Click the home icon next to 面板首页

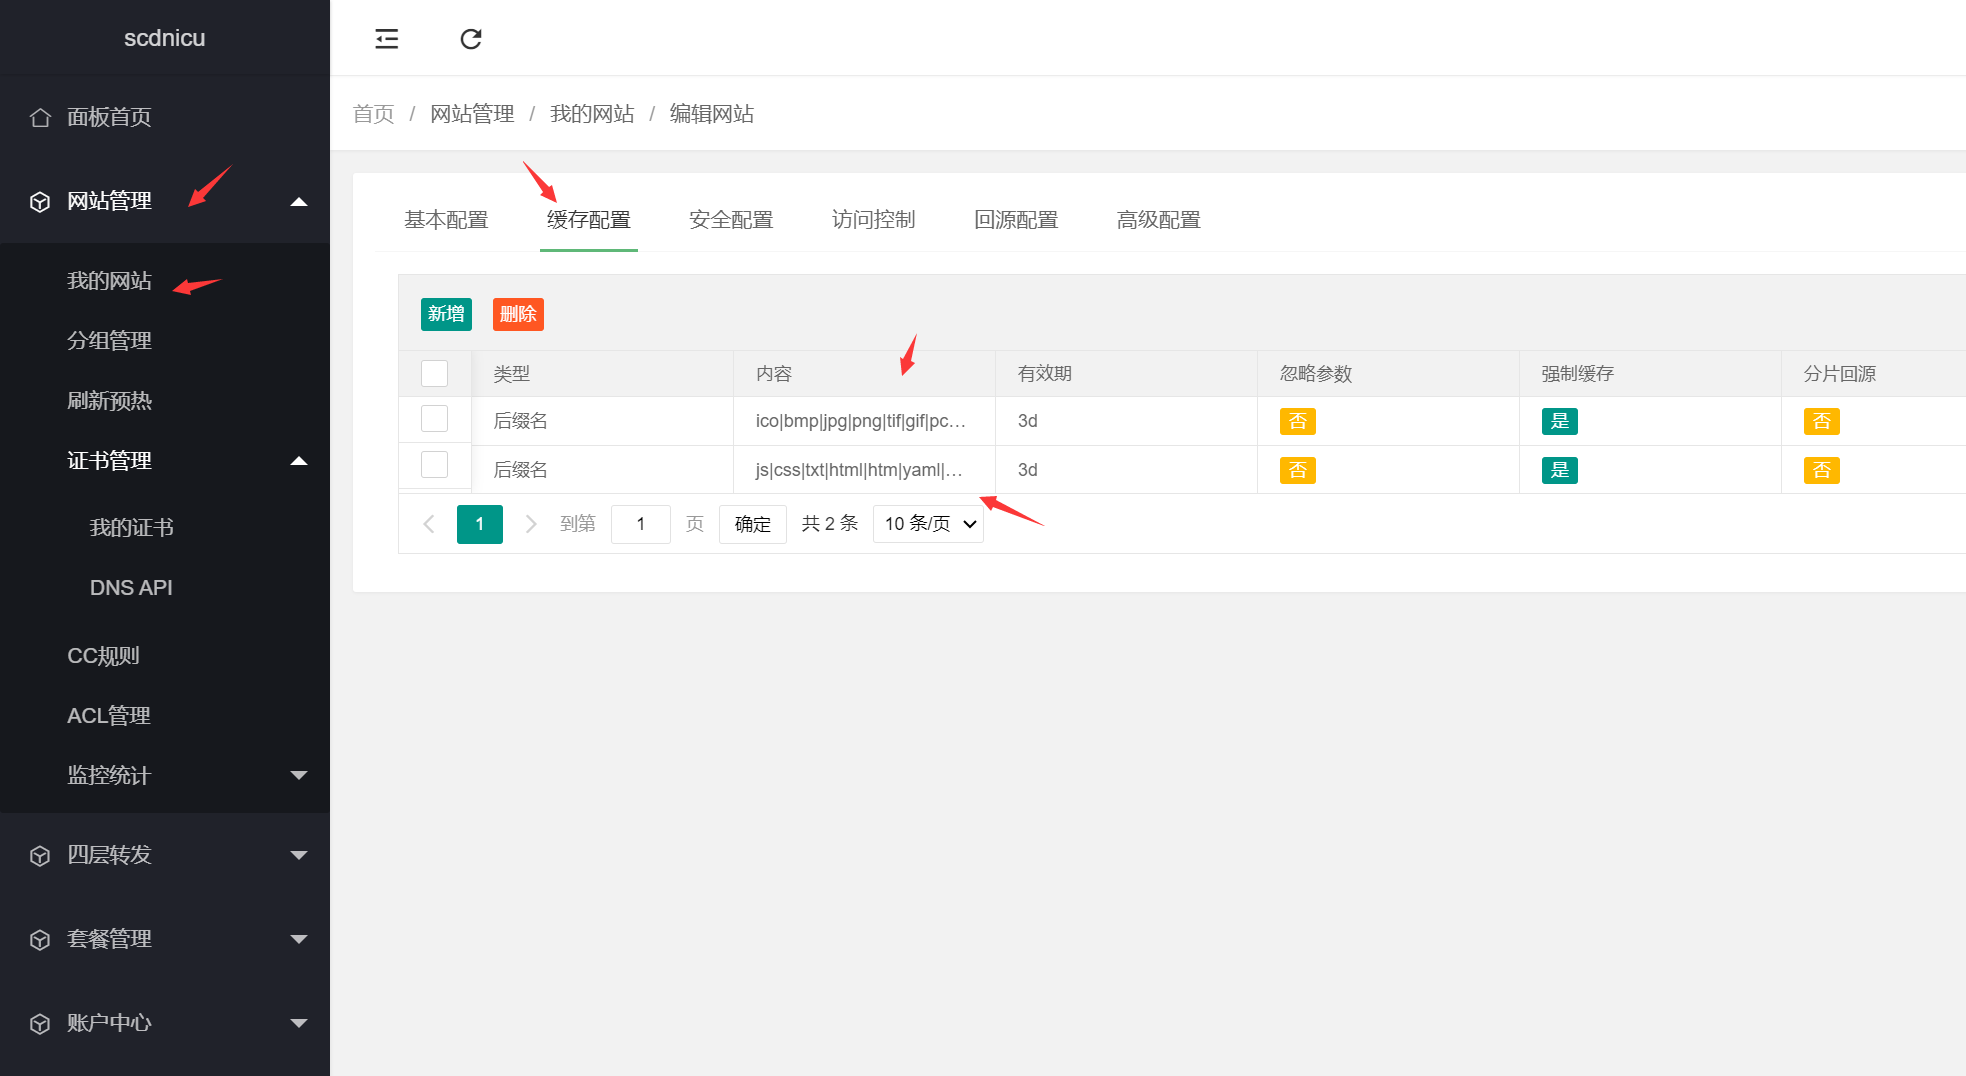point(39,117)
